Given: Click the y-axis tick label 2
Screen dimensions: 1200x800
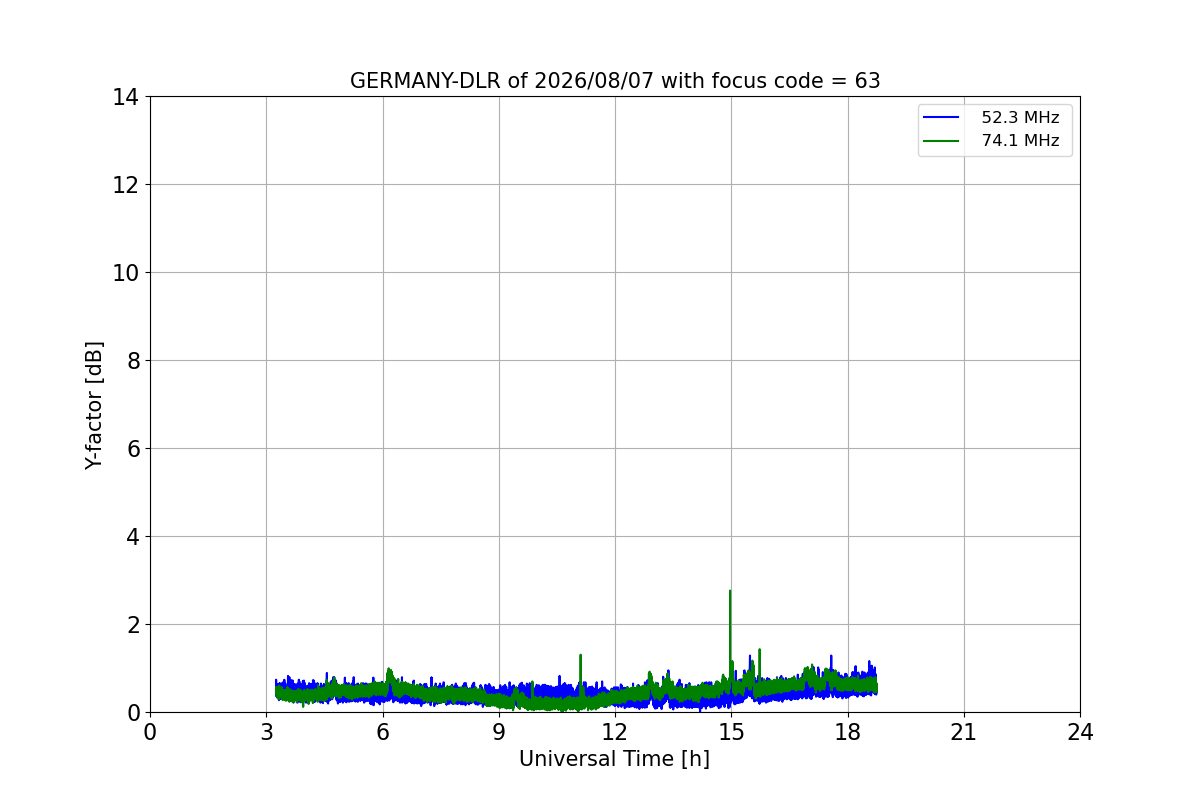Looking at the screenshot, I should (133, 625).
